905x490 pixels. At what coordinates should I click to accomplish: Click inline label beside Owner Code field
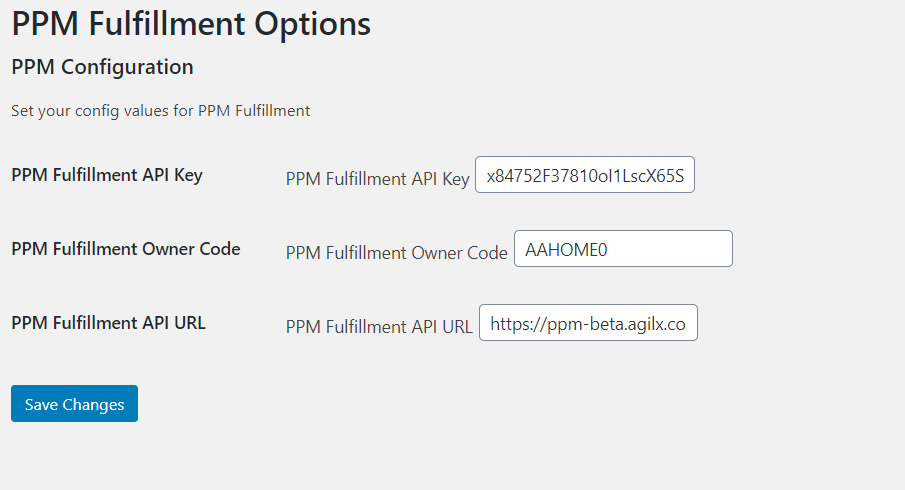tap(397, 253)
